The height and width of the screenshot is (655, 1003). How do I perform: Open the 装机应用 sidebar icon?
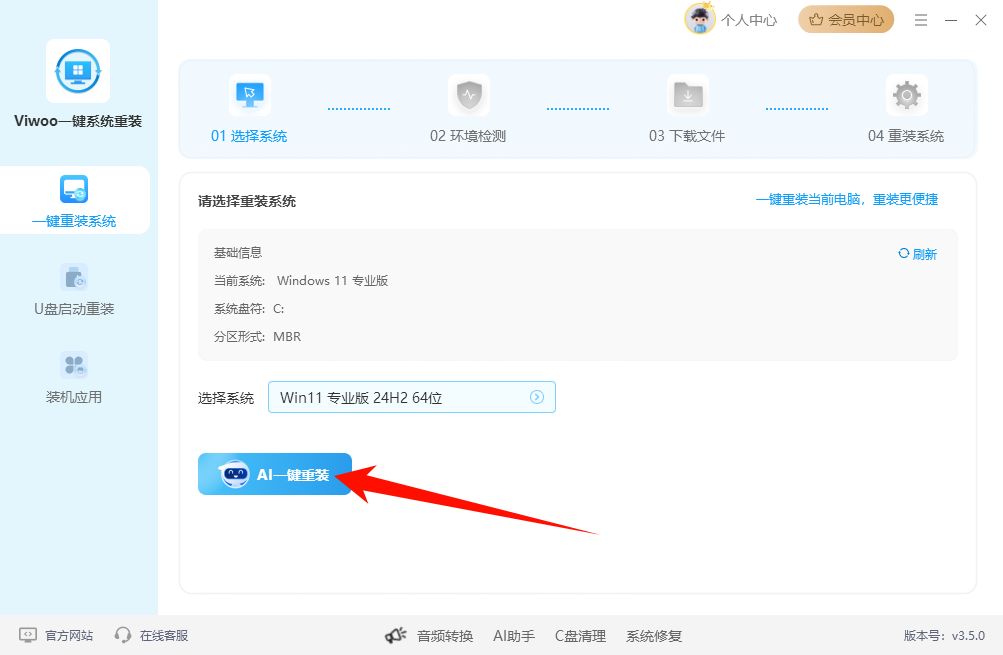pyautogui.click(x=74, y=365)
